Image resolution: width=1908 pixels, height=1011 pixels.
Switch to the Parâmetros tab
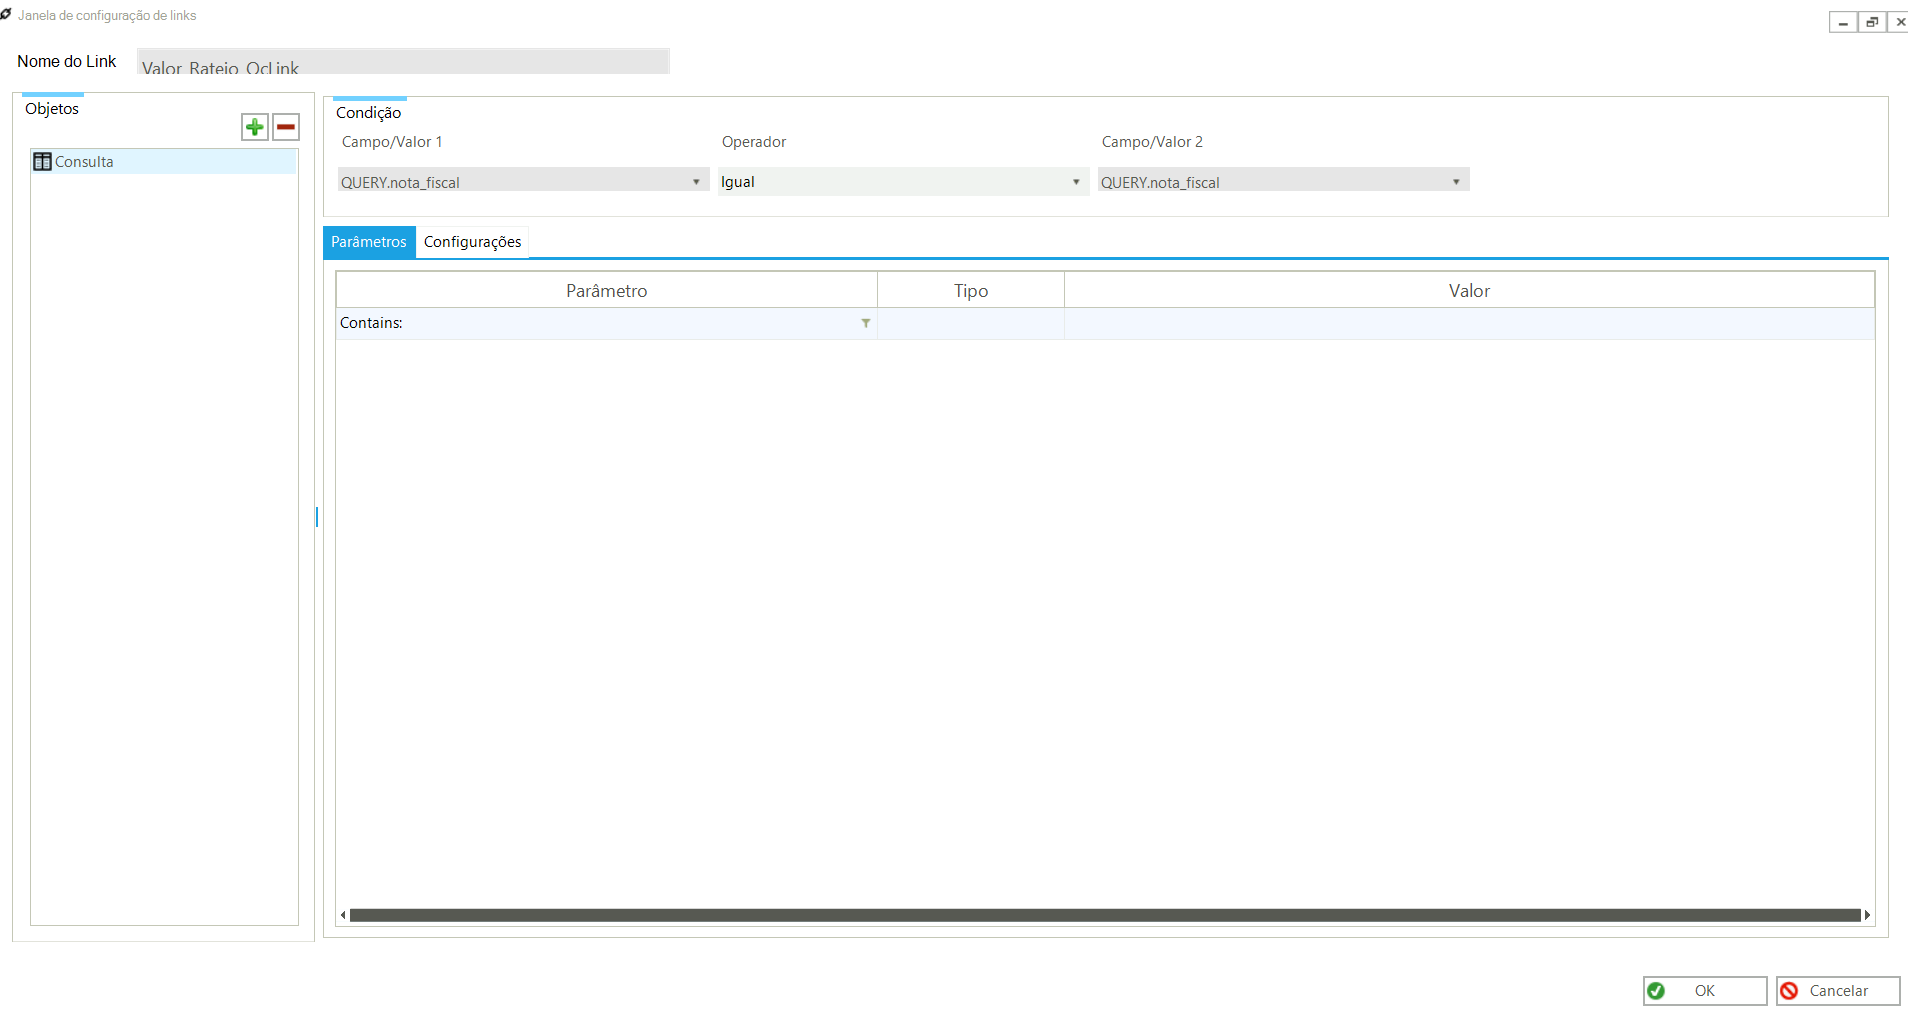click(x=369, y=242)
